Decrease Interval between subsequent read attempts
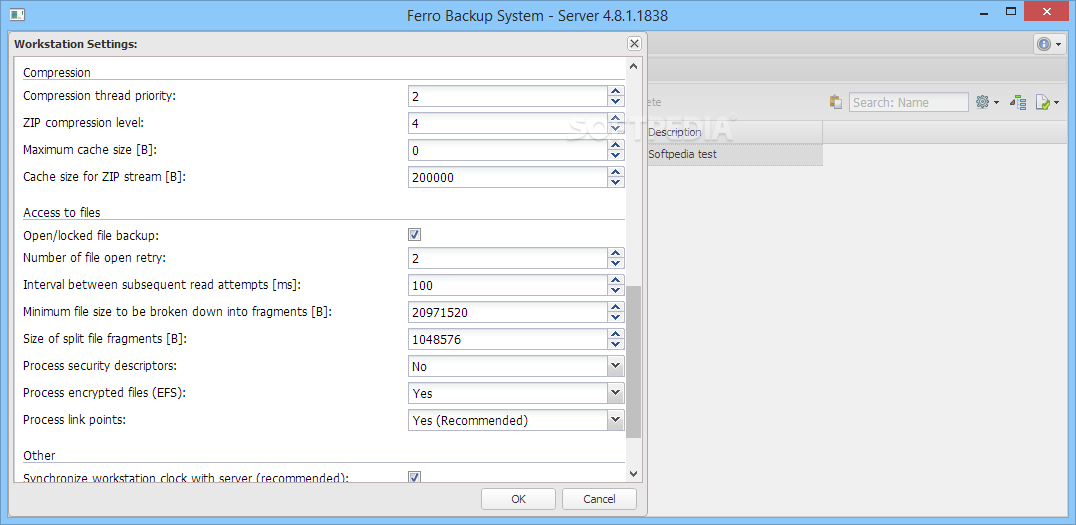Image resolution: width=1076 pixels, height=525 pixels. point(616,290)
